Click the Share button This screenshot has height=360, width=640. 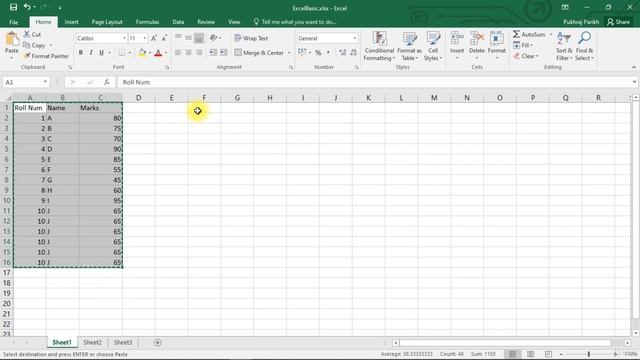(618, 22)
